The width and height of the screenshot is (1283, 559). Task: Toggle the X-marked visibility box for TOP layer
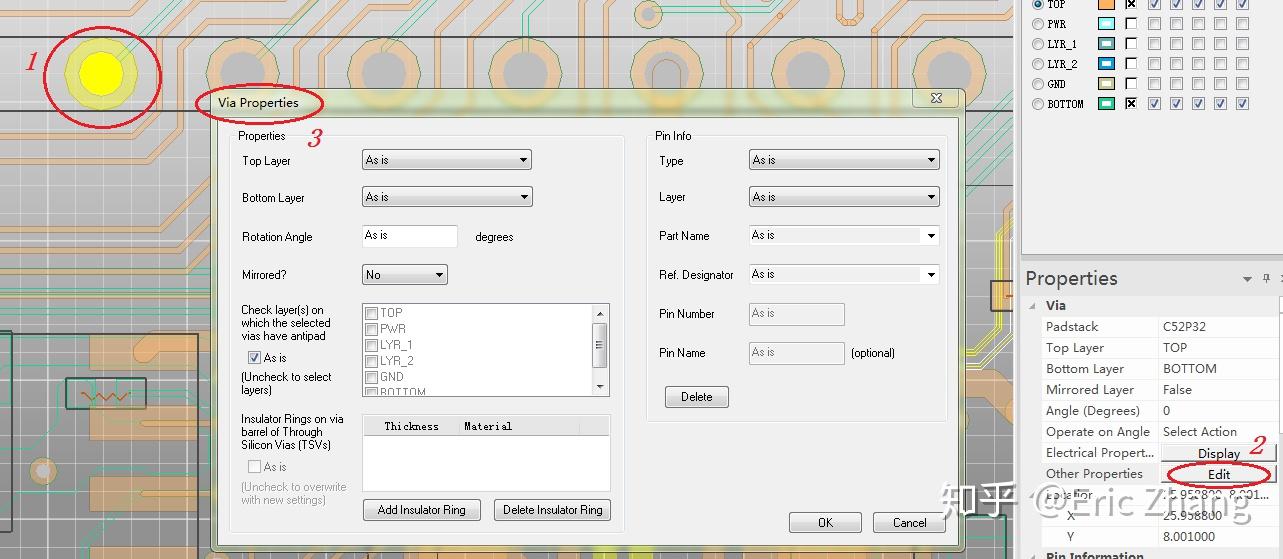pyautogui.click(x=1131, y=5)
